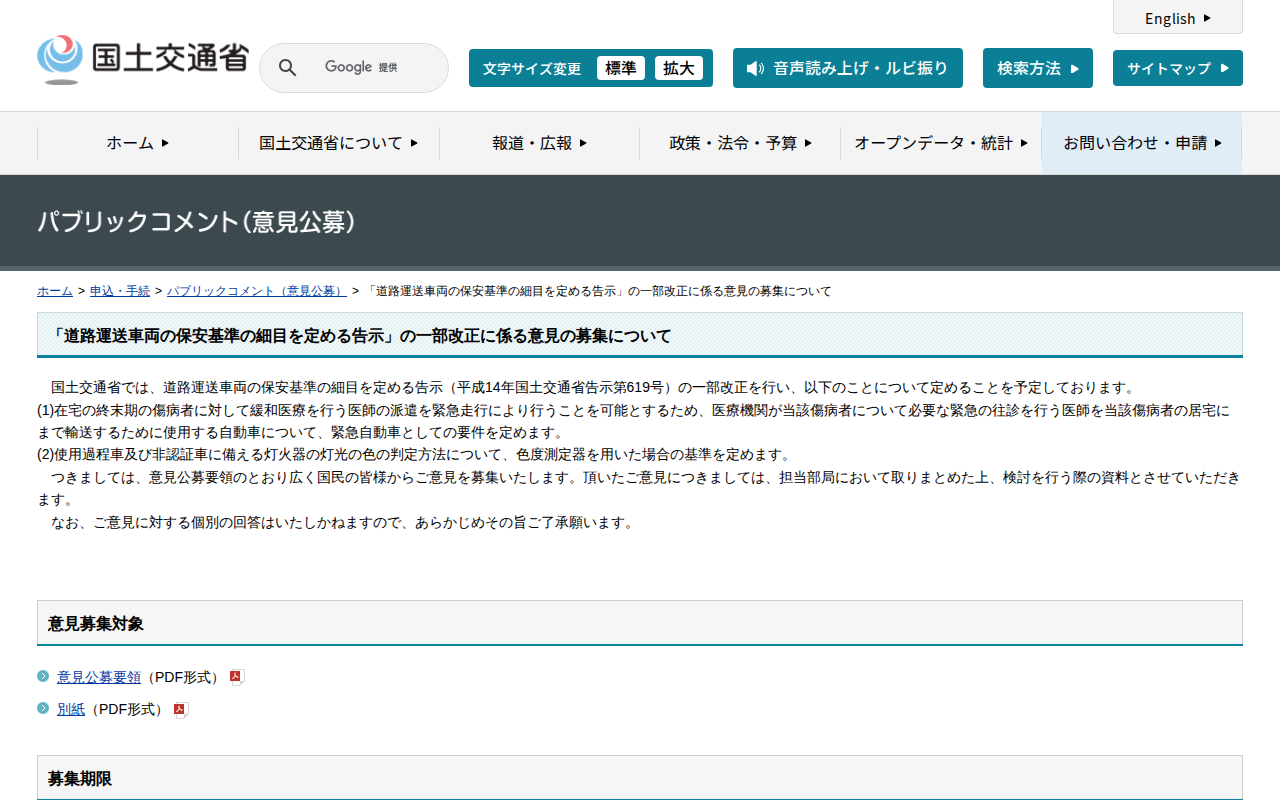Expand the 国土交通省について menu
Viewport: 1280px width, 800px height.
[x=338, y=143]
